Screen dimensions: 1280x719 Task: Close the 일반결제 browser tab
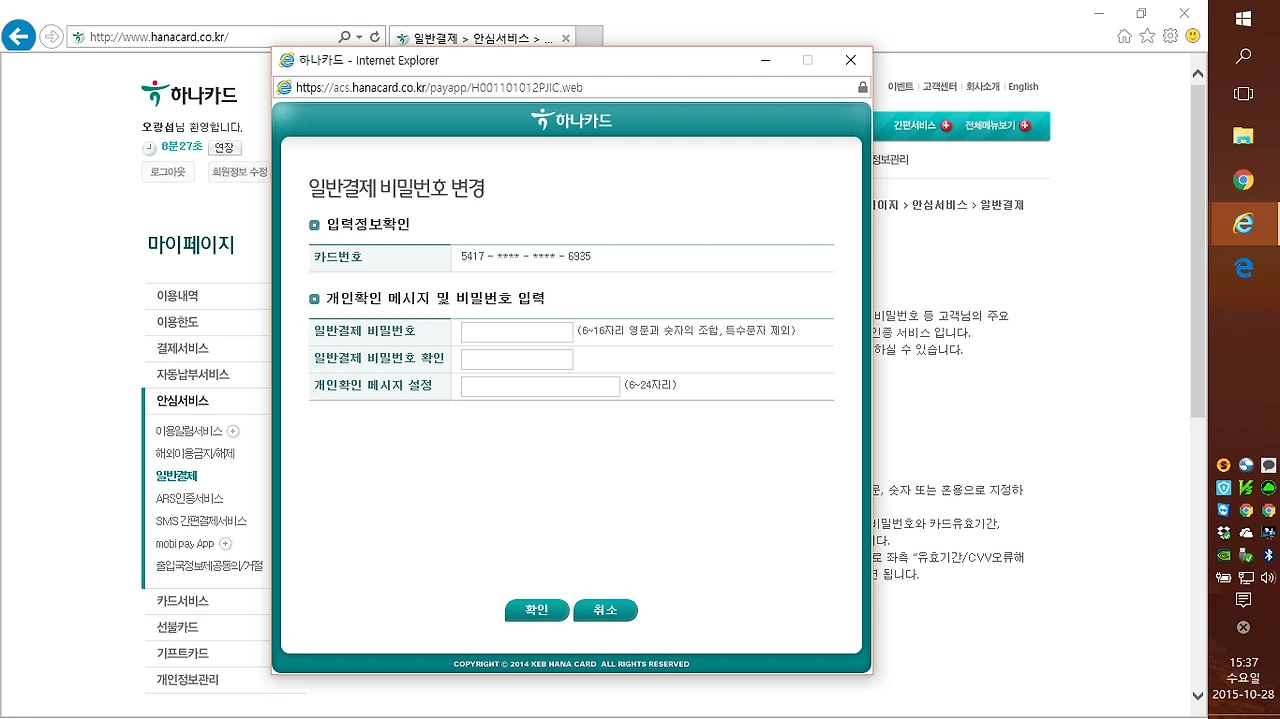(x=565, y=38)
